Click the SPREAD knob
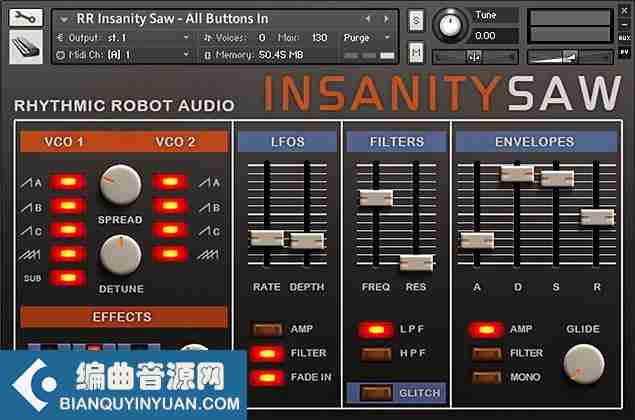Screen dimensions: 635x420 point(120,185)
